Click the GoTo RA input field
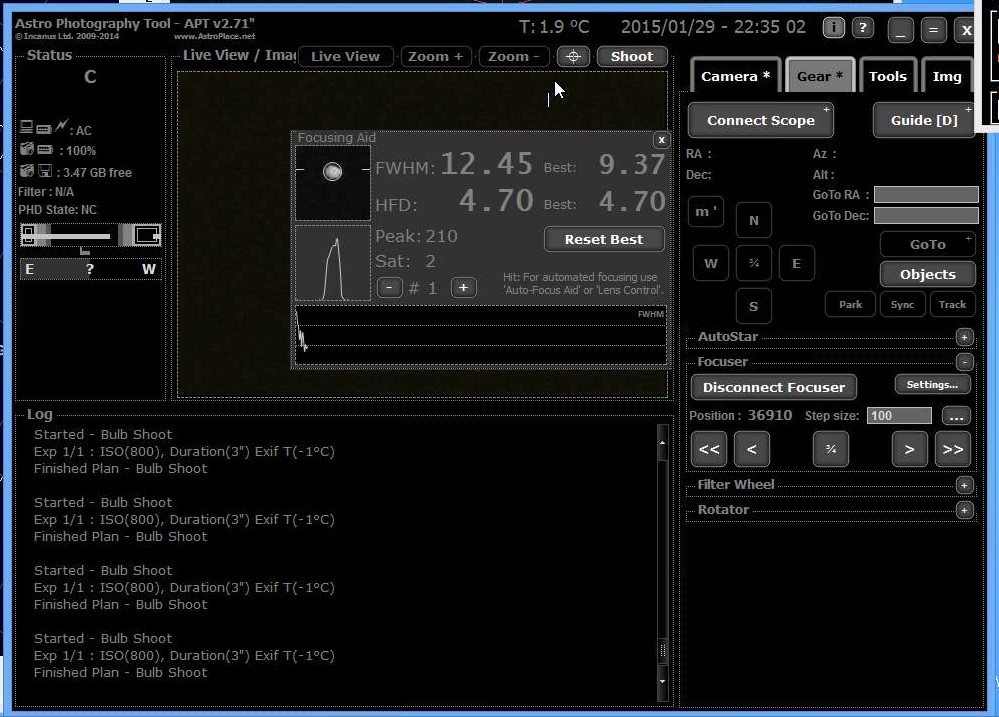This screenshot has width=999, height=717. coord(926,195)
